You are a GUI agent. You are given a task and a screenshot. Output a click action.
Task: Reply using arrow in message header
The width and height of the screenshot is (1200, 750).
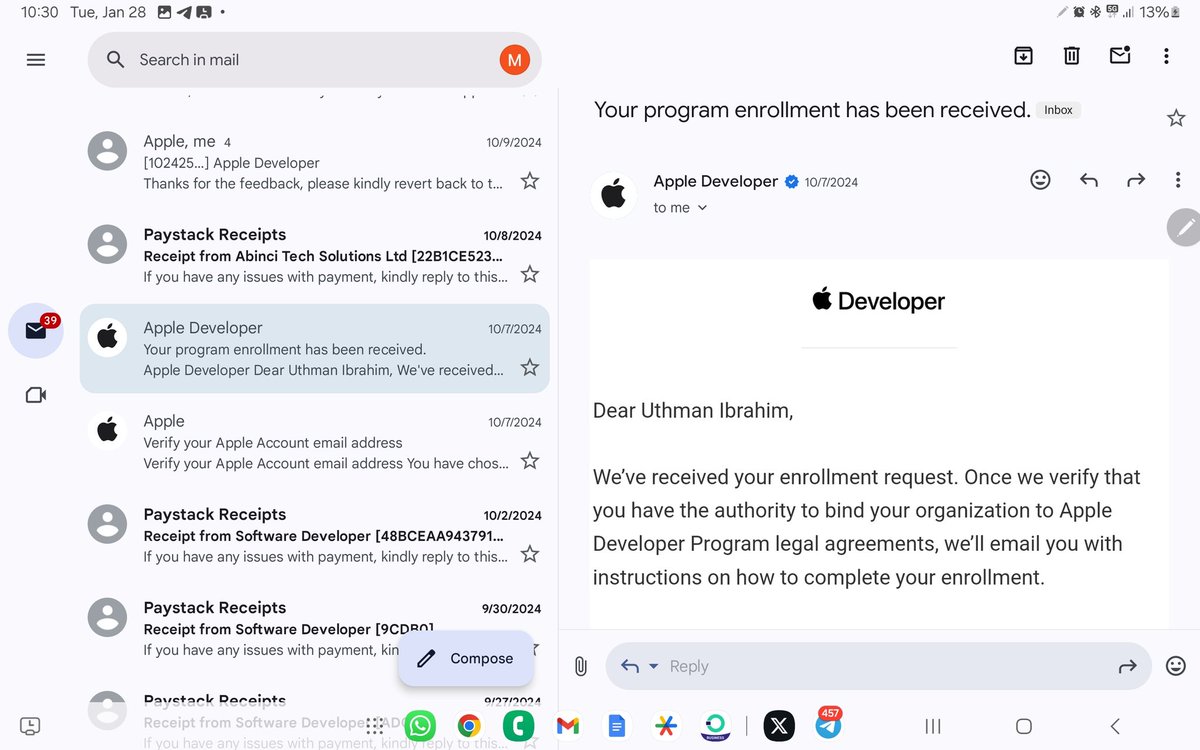pyautogui.click(x=1089, y=180)
